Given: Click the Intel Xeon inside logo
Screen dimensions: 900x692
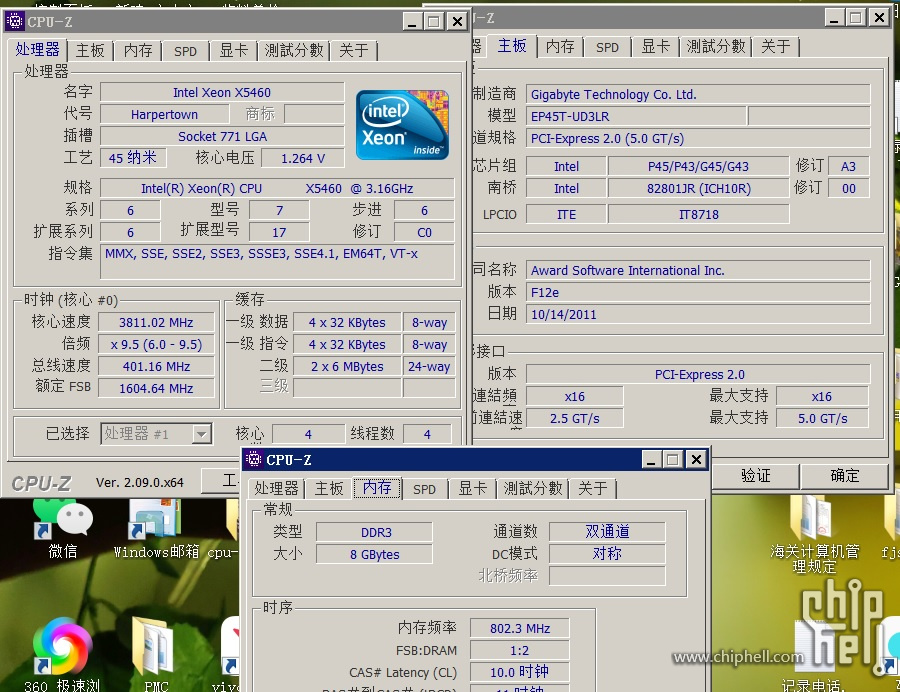Looking at the screenshot, I should (402, 125).
